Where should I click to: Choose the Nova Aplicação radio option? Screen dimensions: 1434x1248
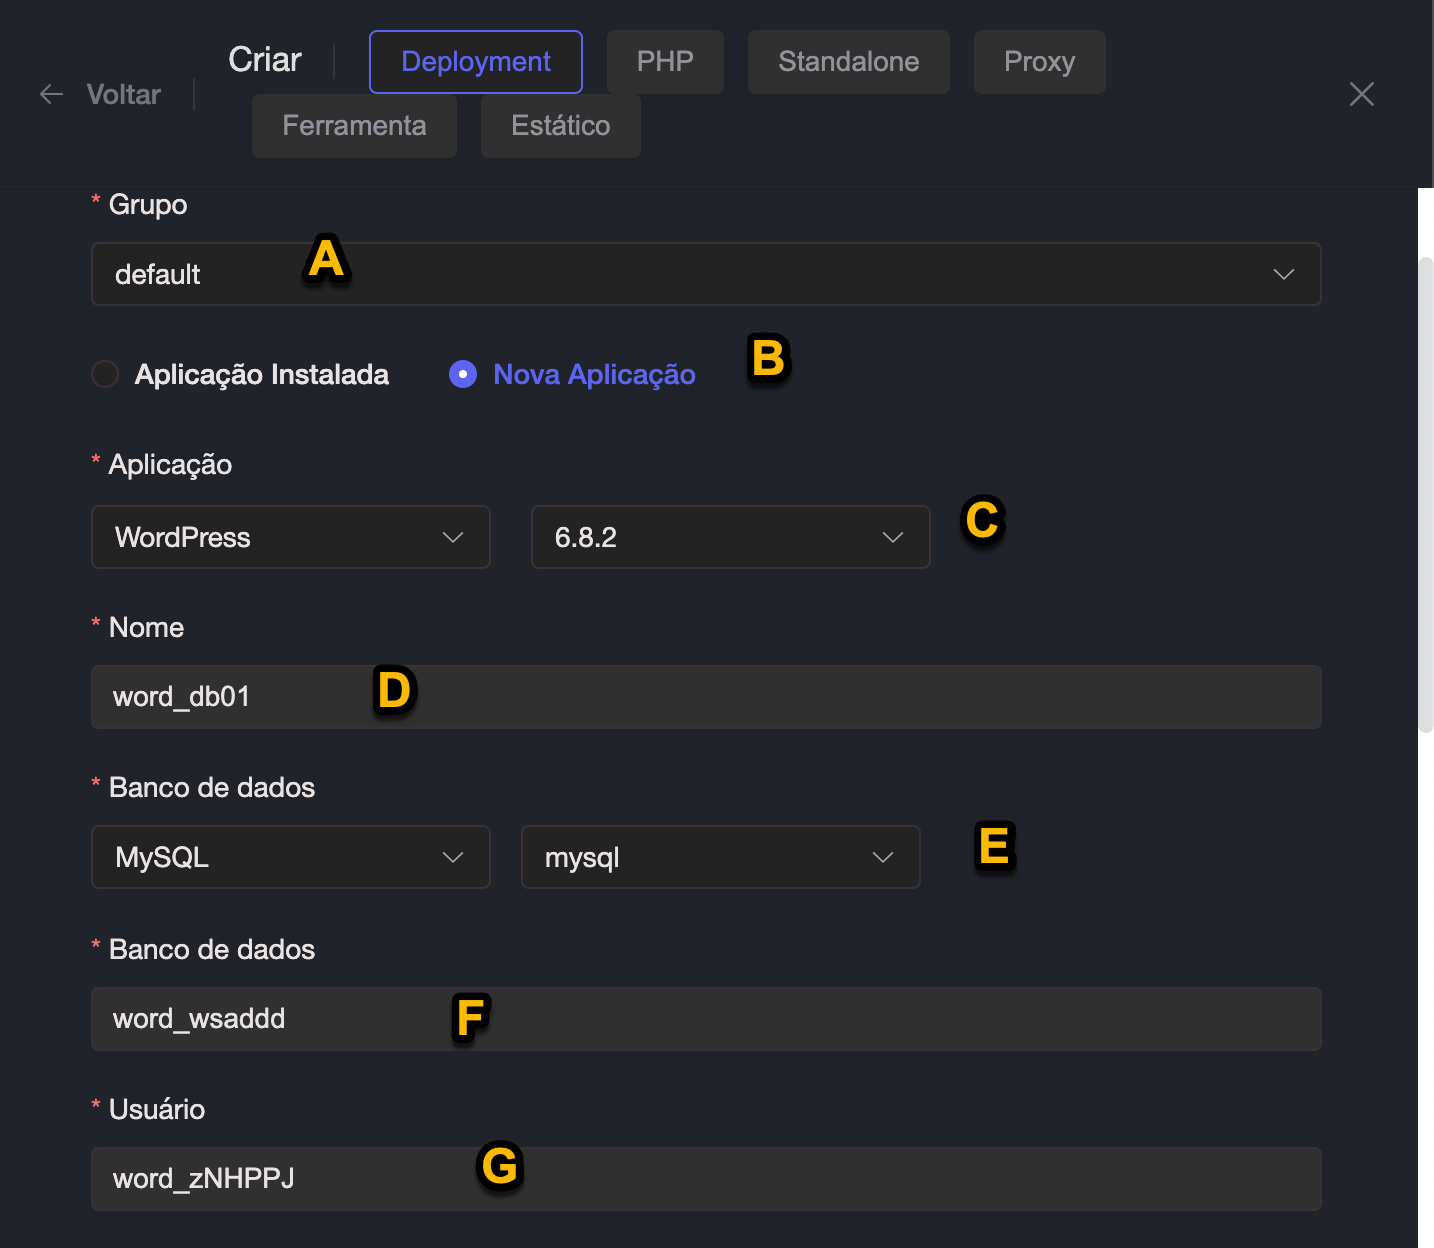(x=463, y=374)
